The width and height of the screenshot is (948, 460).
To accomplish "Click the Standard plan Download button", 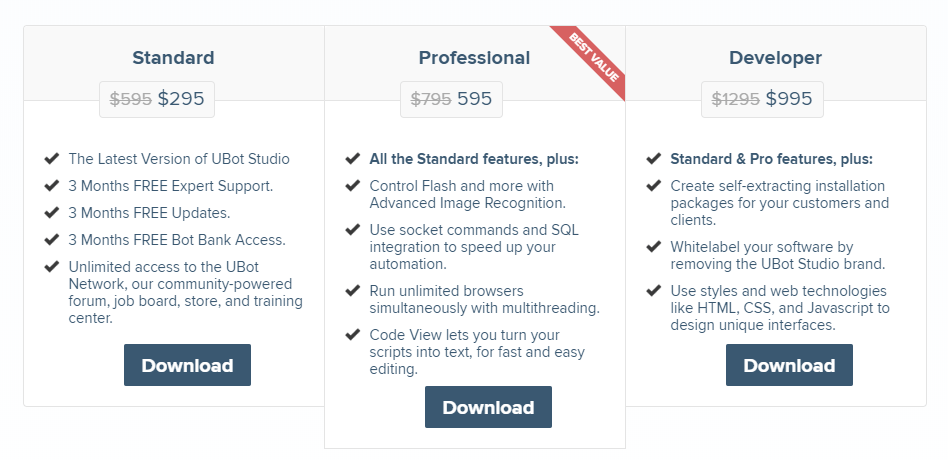I will 187,365.
